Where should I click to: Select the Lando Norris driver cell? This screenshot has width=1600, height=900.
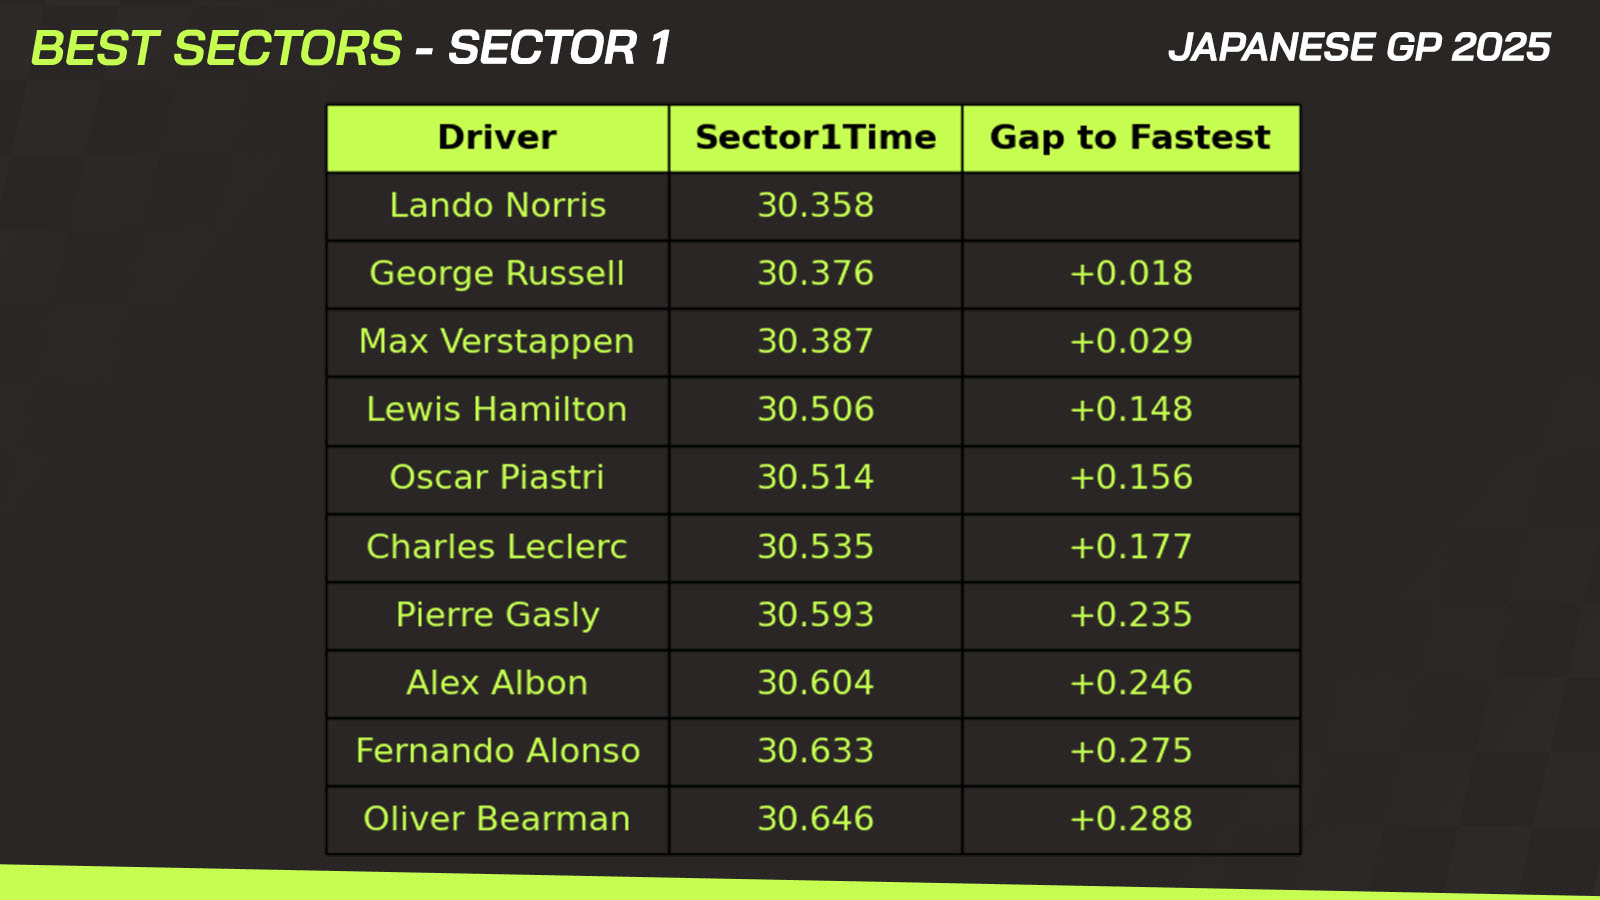[497, 206]
